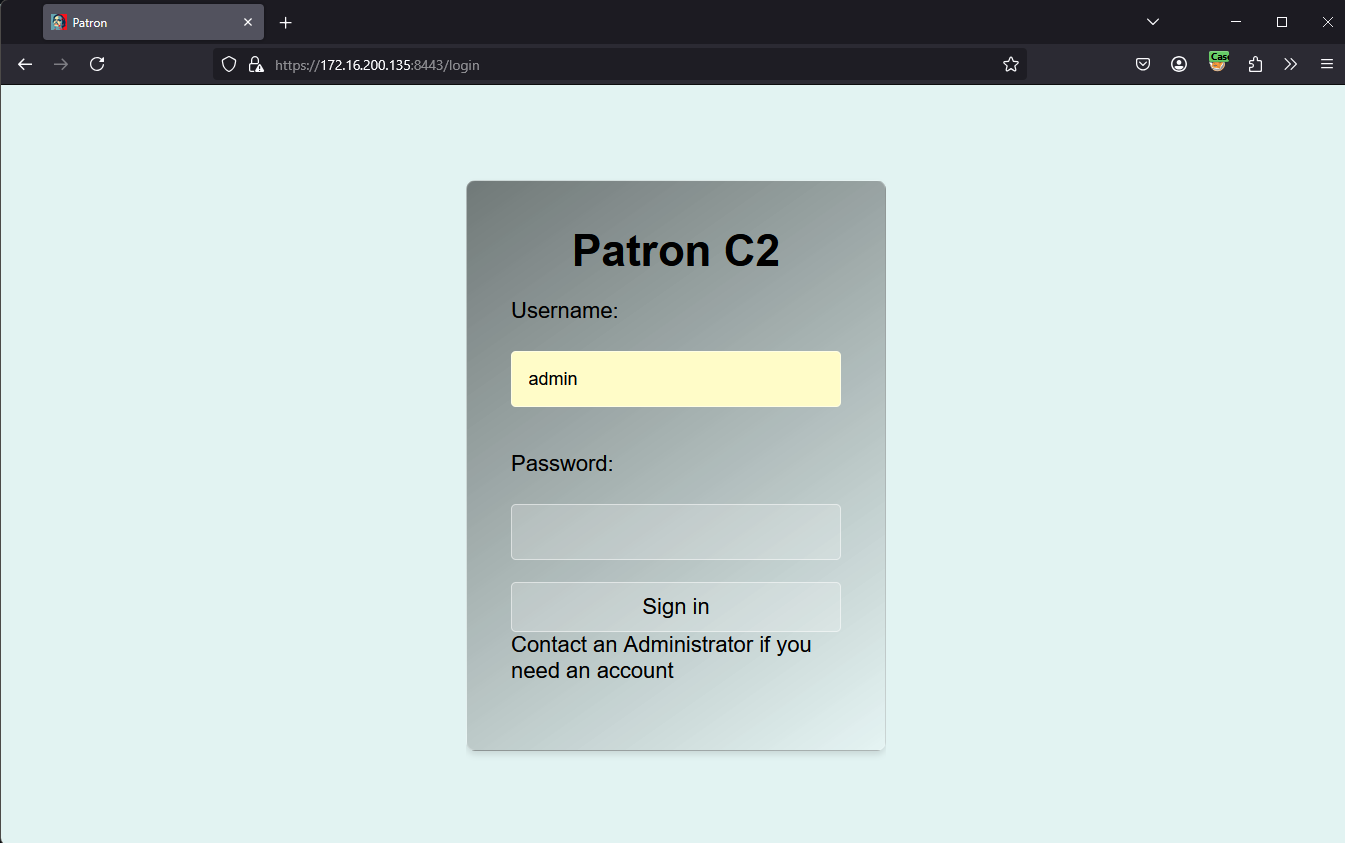1345x843 pixels.
Task: Open a new tab with plus
Action: coord(286,22)
